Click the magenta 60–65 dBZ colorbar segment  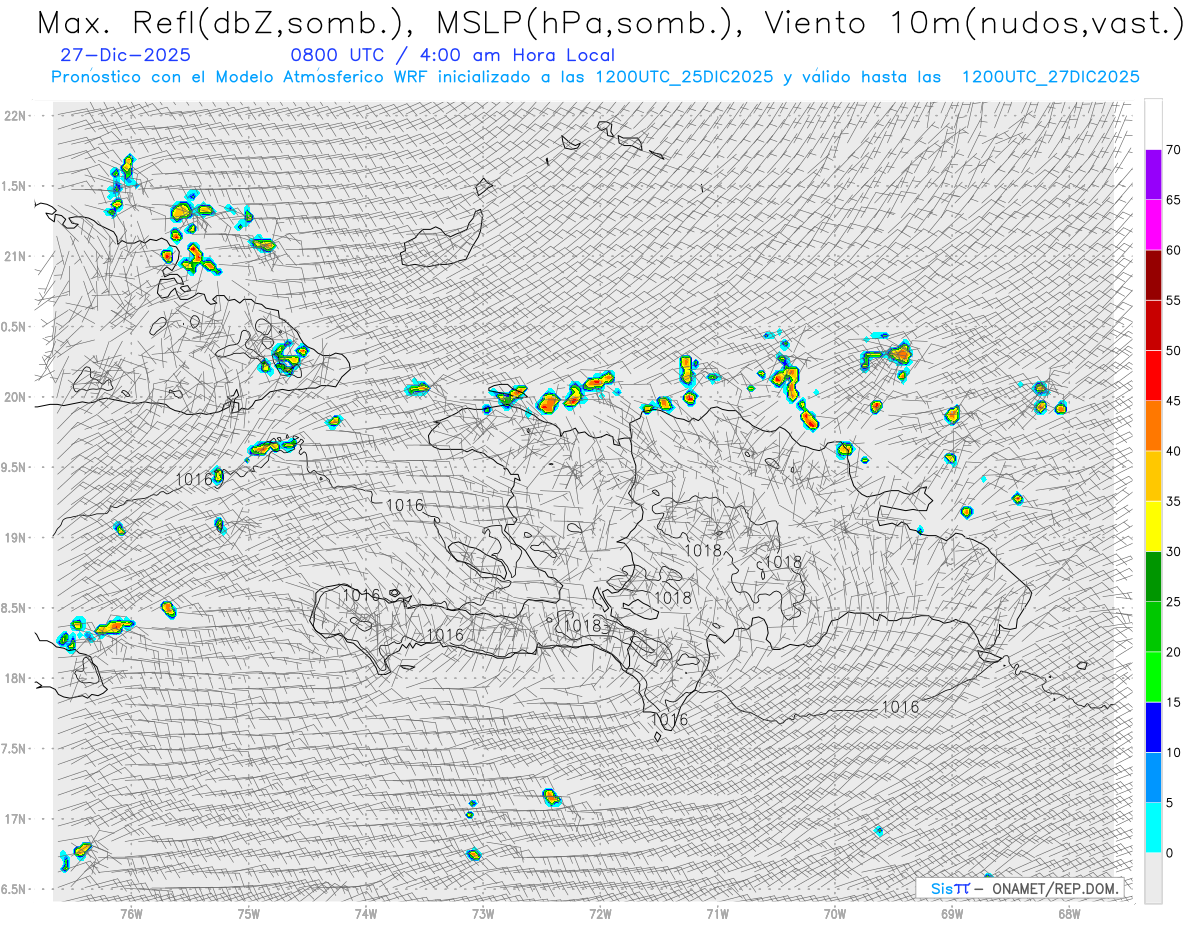1153,225
